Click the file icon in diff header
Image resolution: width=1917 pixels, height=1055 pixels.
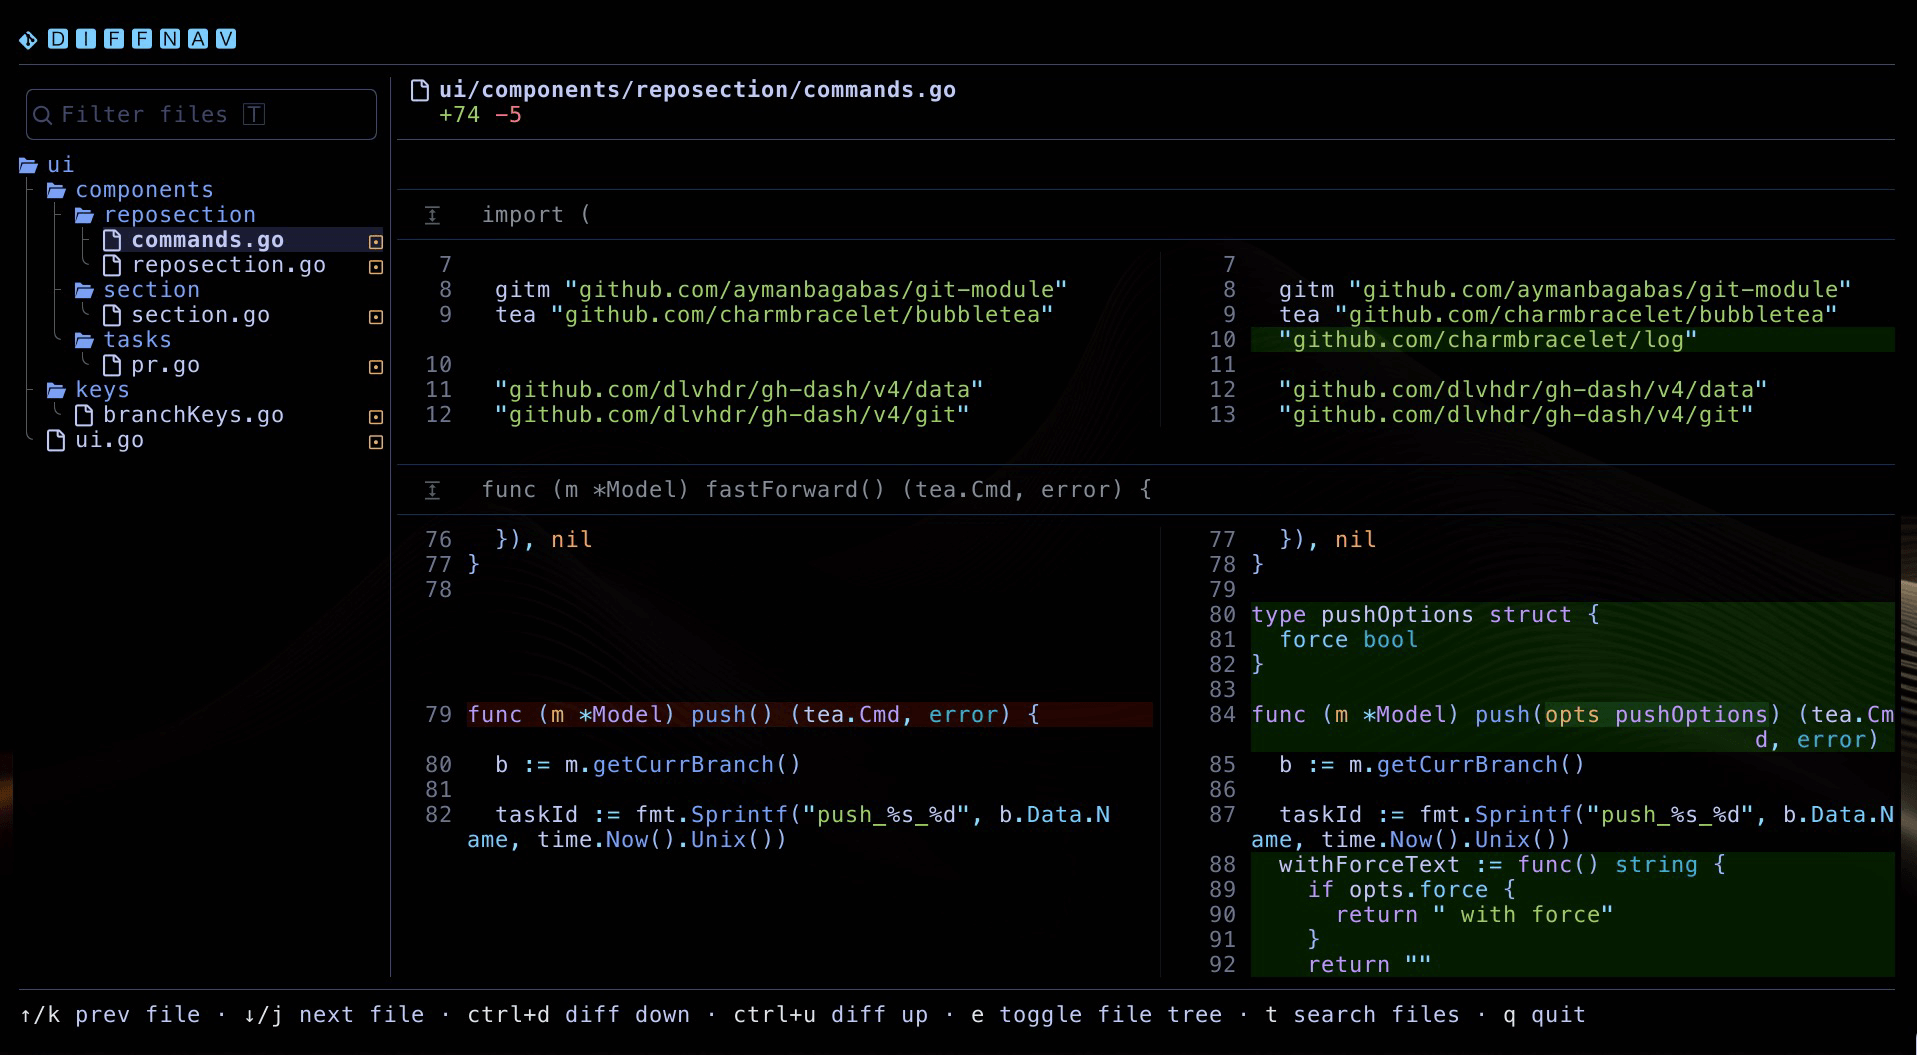point(420,91)
